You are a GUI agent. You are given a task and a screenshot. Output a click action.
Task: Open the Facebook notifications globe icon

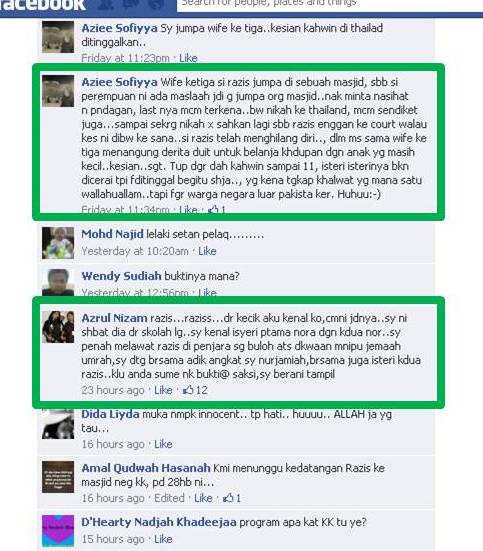point(155,4)
